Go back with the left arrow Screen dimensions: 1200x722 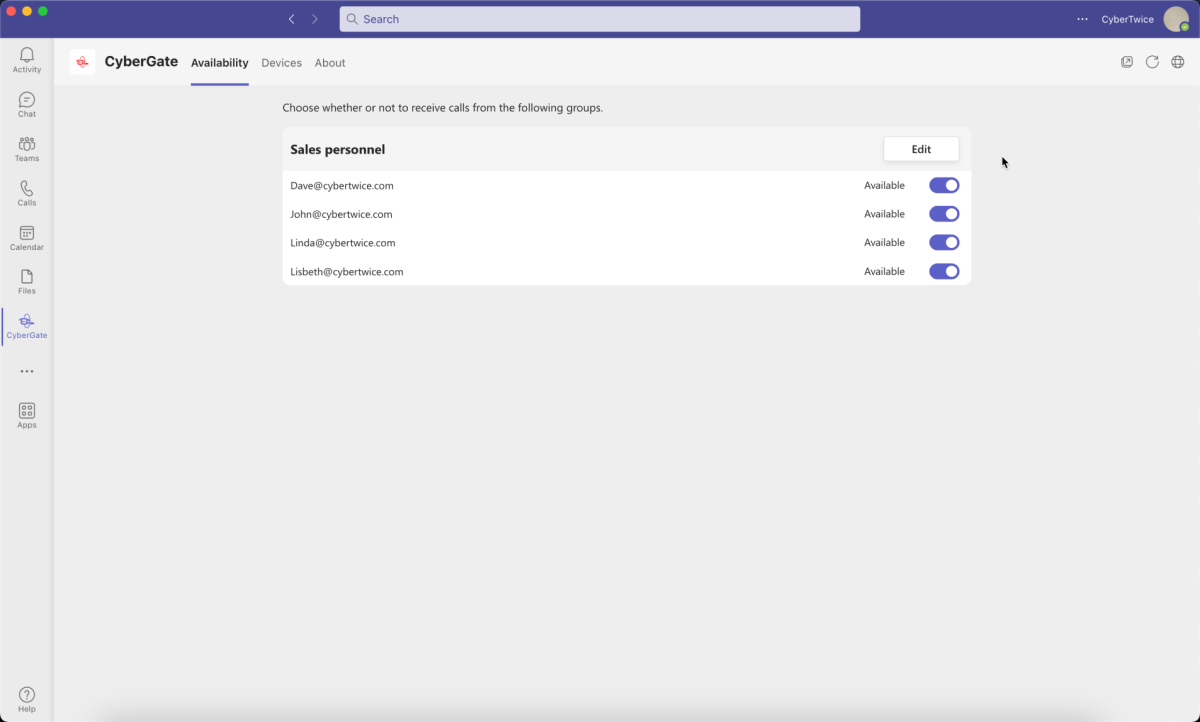click(291, 19)
